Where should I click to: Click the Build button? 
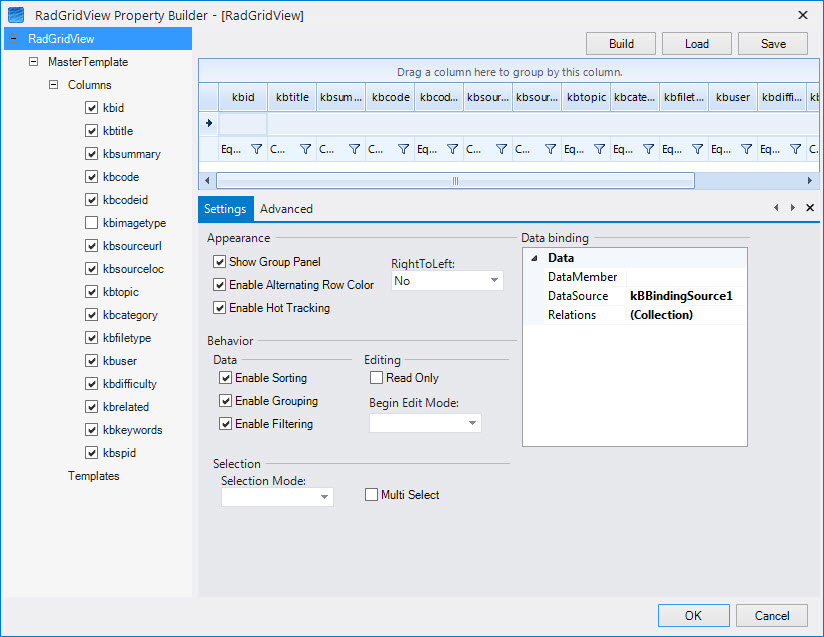pos(621,44)
